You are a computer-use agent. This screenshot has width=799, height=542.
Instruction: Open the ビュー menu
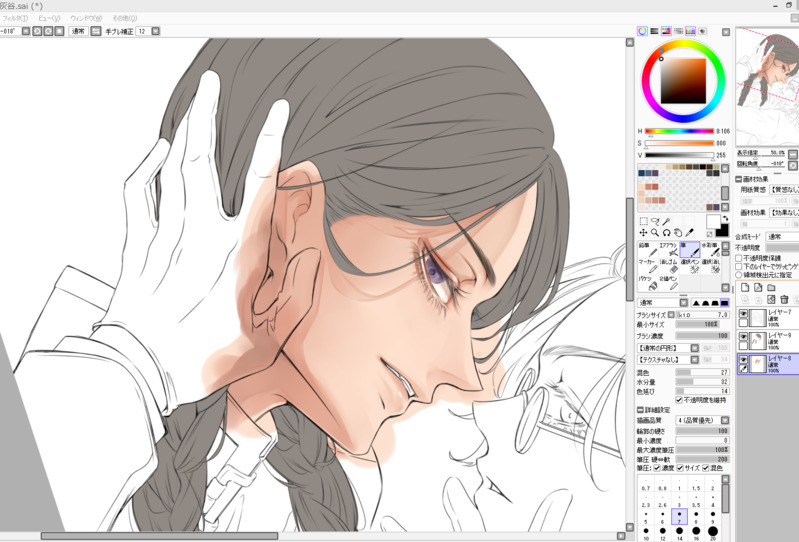(49, 18)
